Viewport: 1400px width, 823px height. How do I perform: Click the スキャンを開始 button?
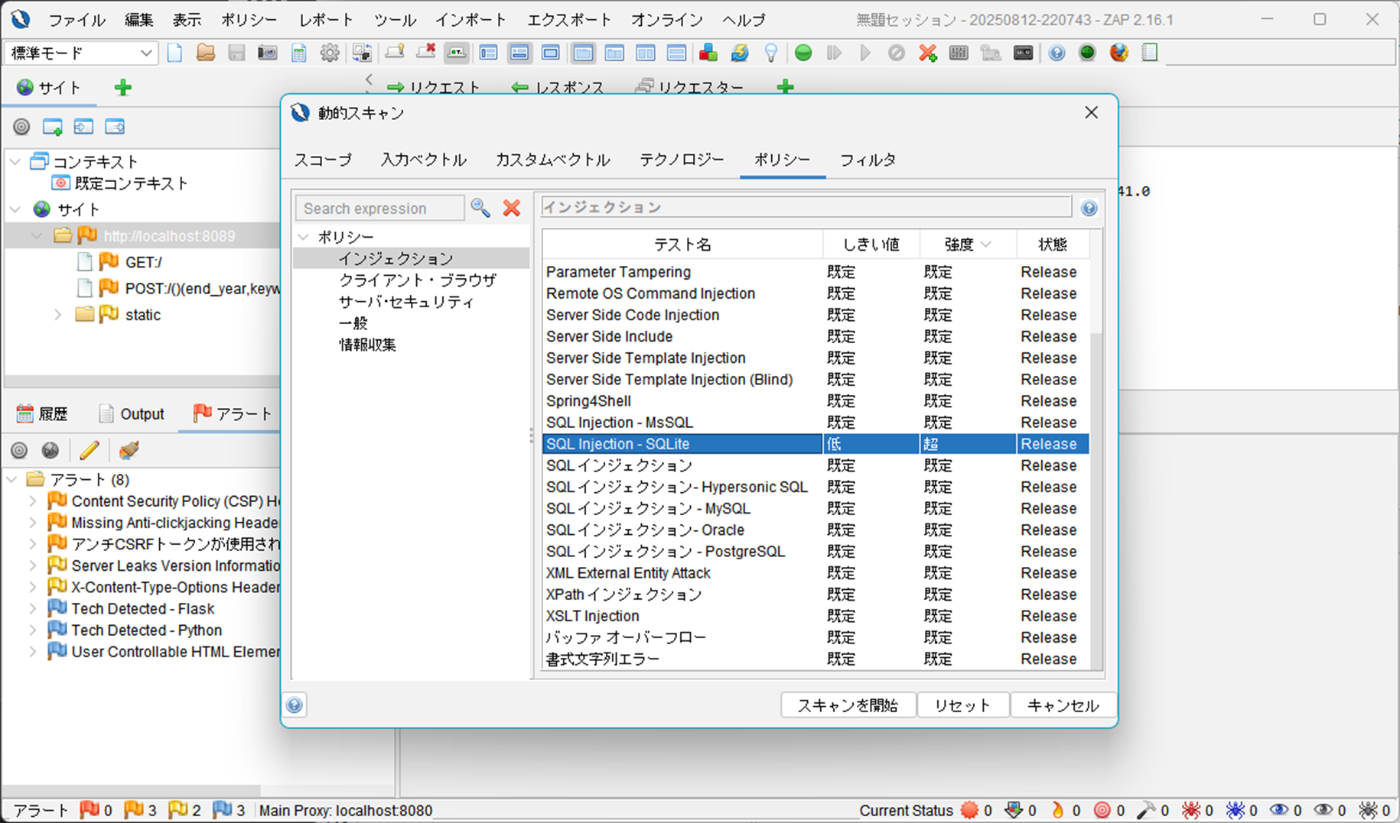(848, 705)
